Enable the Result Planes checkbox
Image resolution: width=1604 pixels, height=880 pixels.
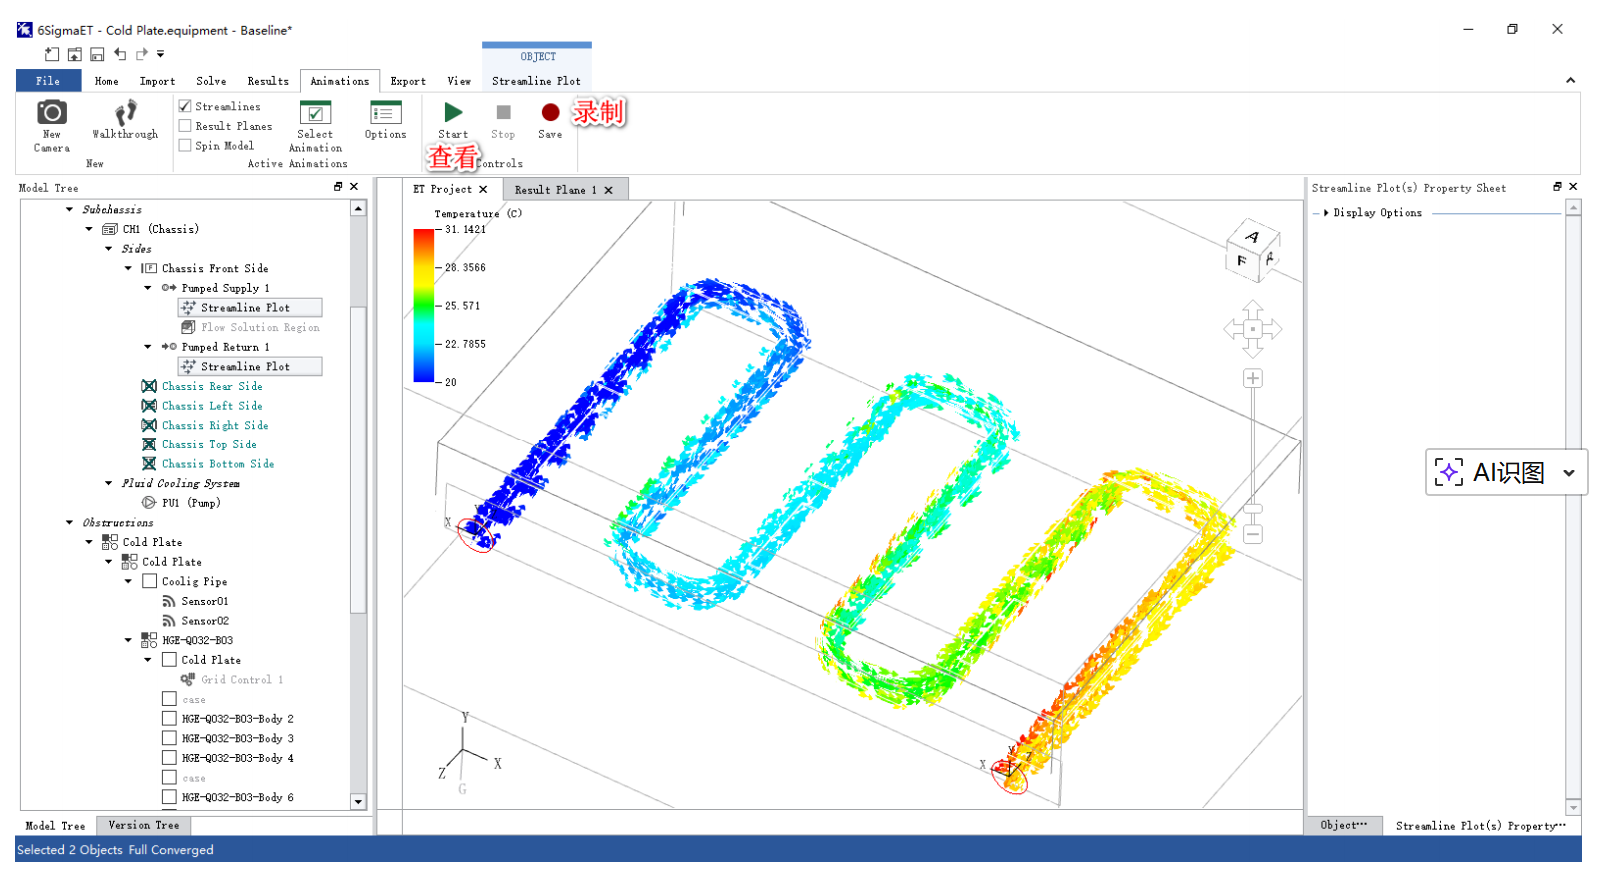coord(185,126)
